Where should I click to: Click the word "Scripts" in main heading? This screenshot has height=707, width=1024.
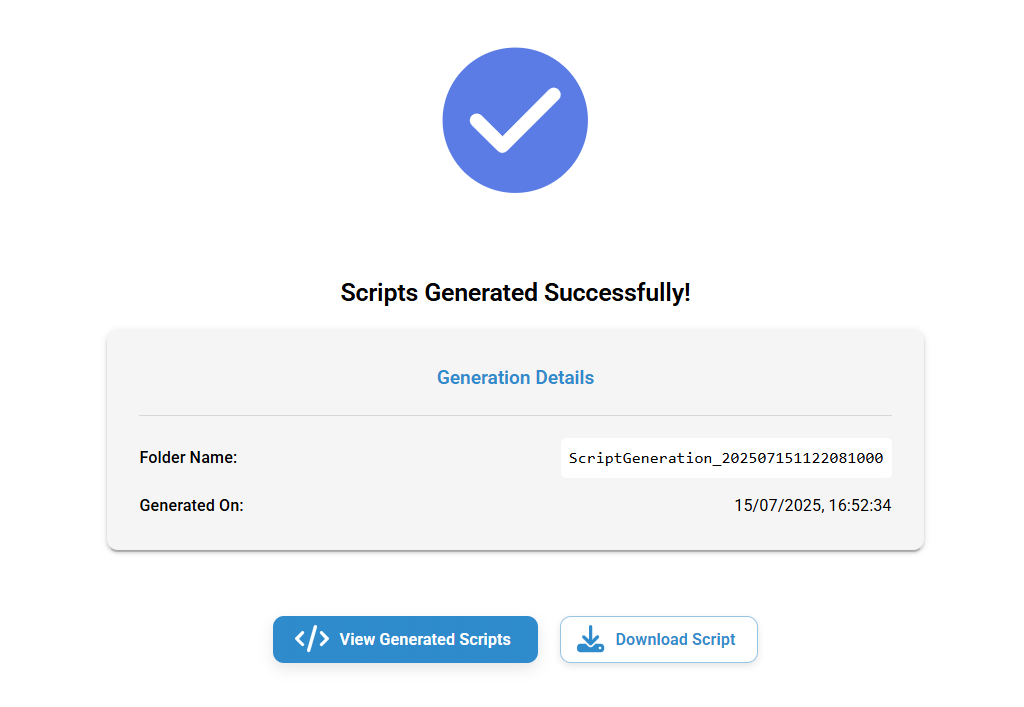379,292
